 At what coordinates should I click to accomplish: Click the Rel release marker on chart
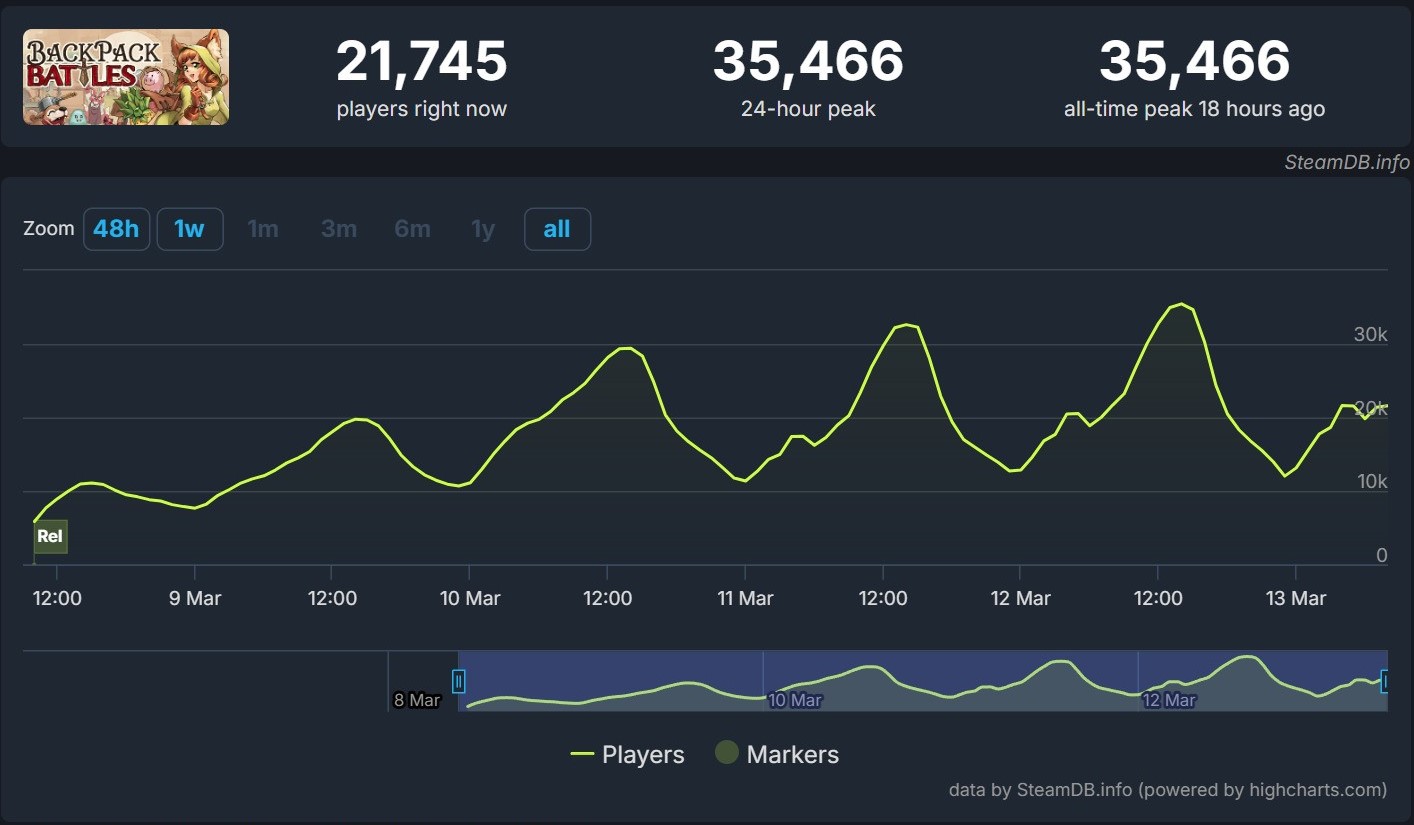pos(50,536)
